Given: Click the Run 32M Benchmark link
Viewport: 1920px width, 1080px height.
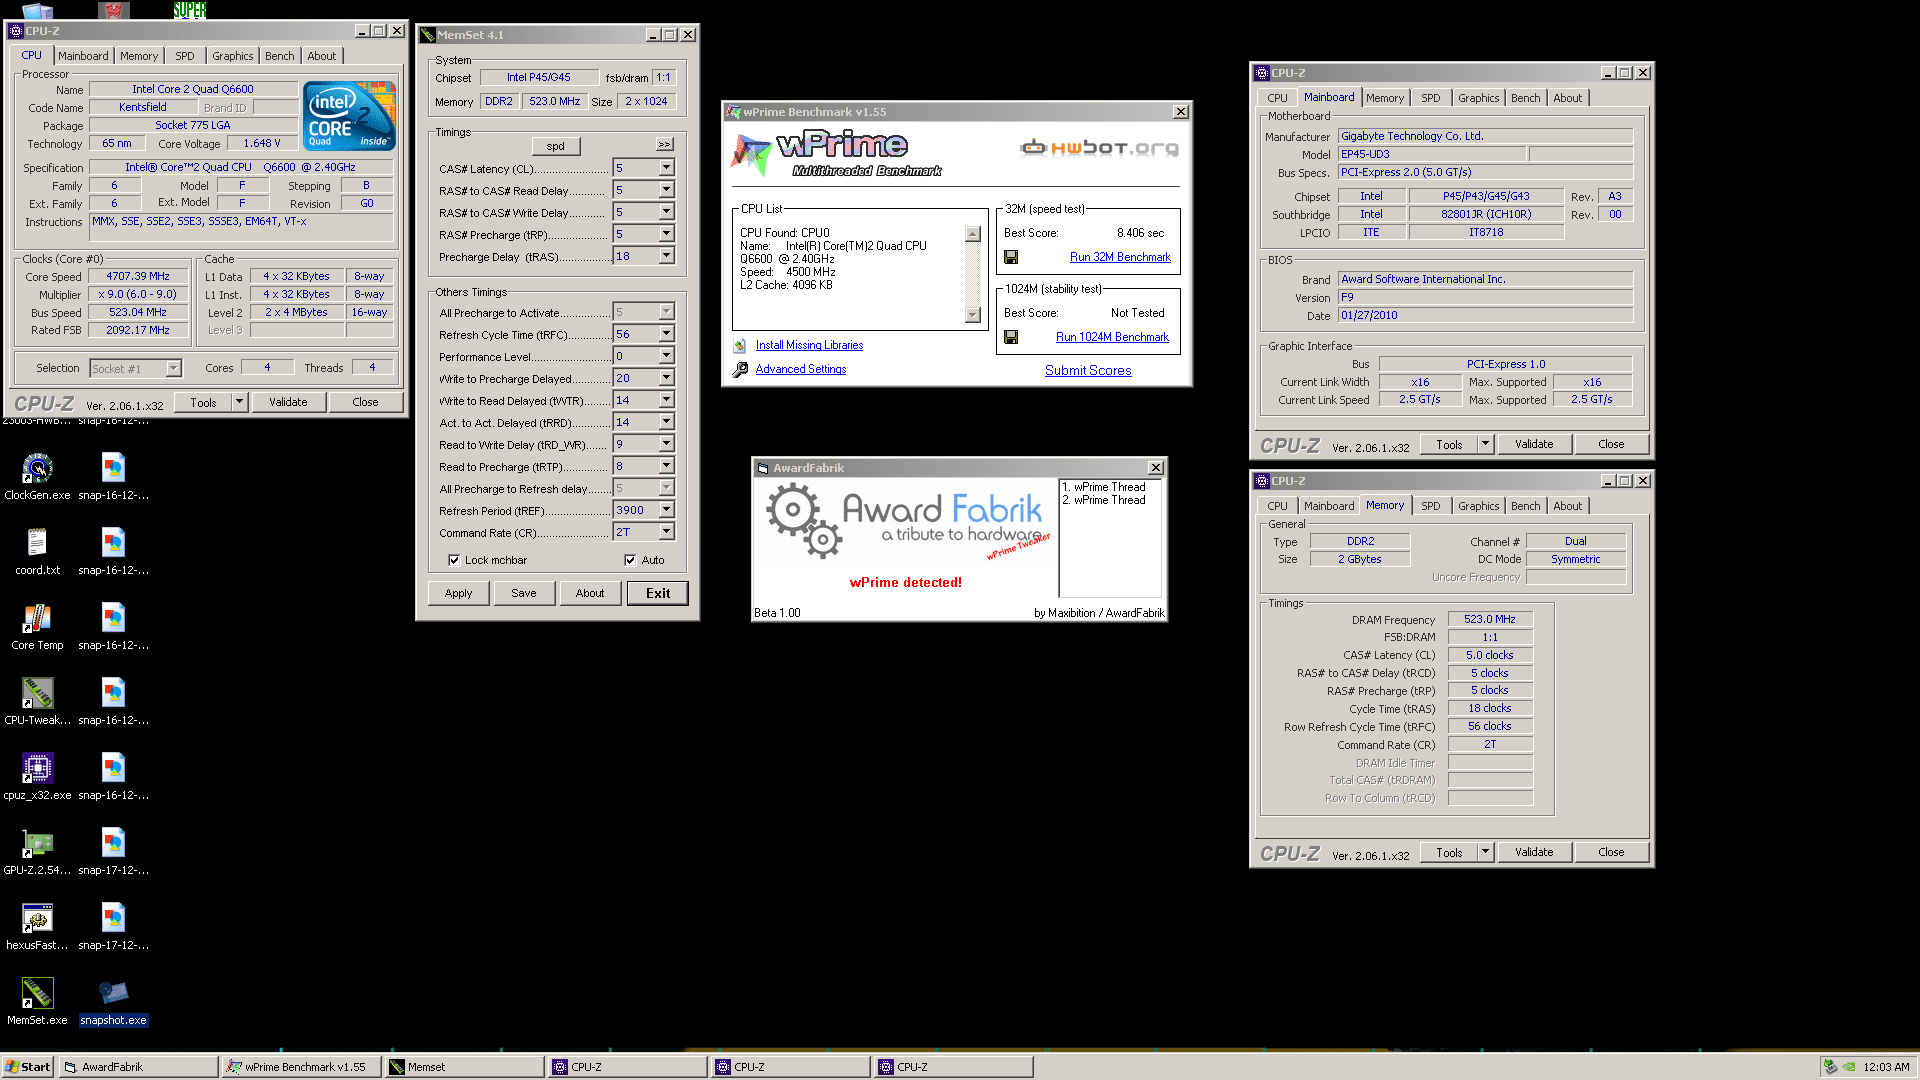Looking at the screenshot, I should 1120,257.
